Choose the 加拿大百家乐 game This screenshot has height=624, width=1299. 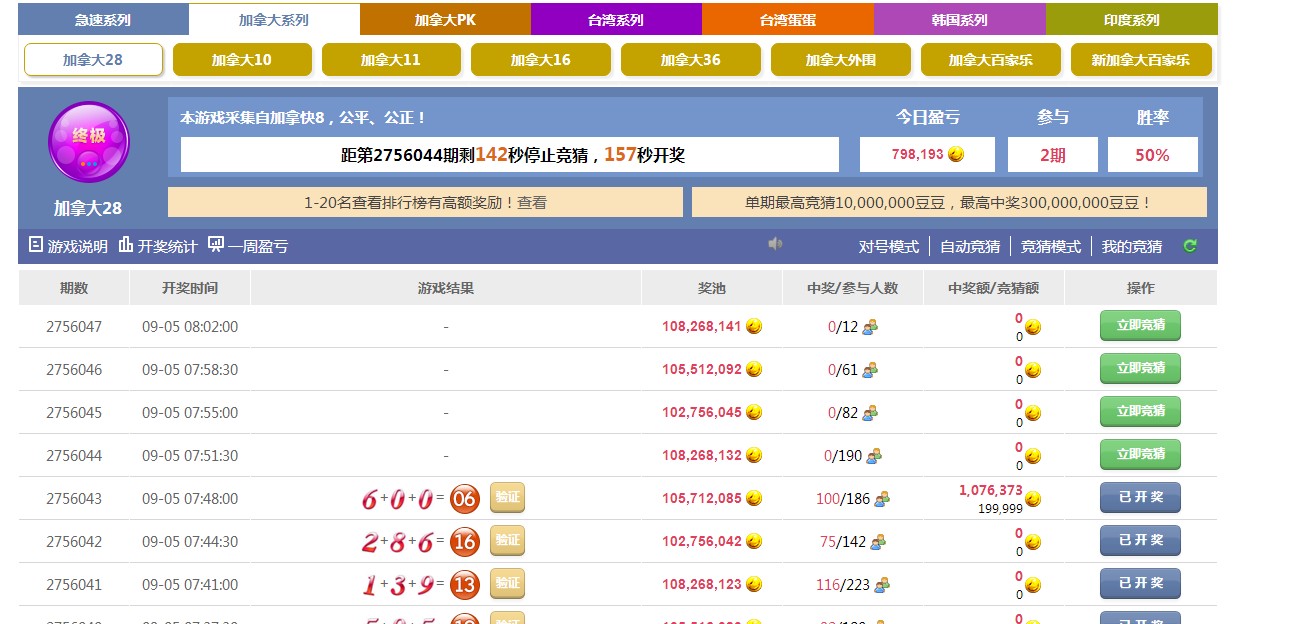(990, 60)
